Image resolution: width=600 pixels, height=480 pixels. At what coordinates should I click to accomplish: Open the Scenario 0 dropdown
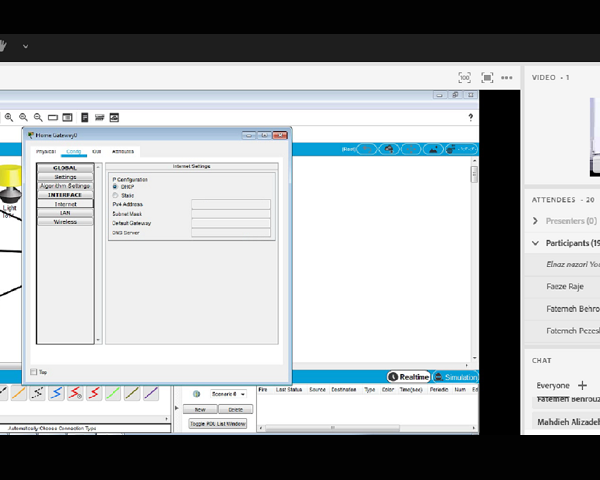(x=228, y=394)
